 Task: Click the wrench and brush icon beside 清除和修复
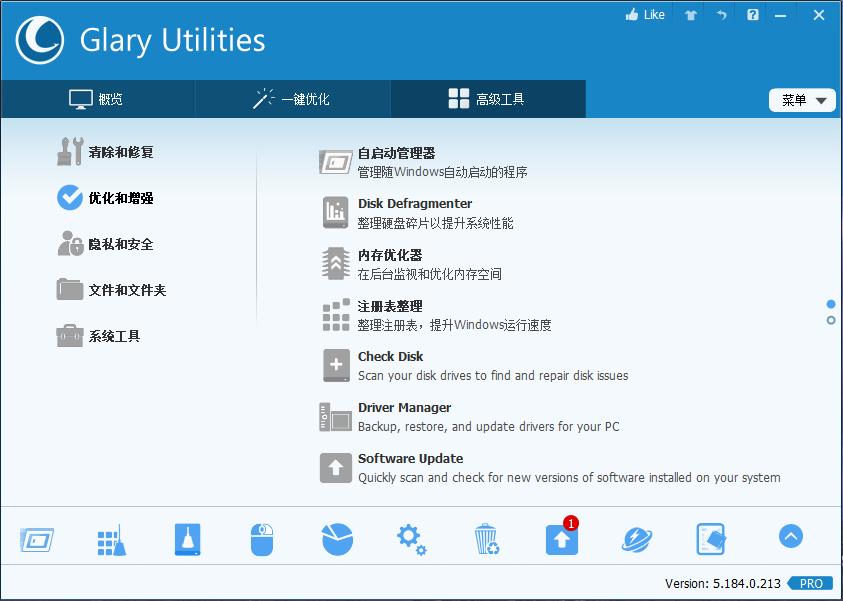70,152
